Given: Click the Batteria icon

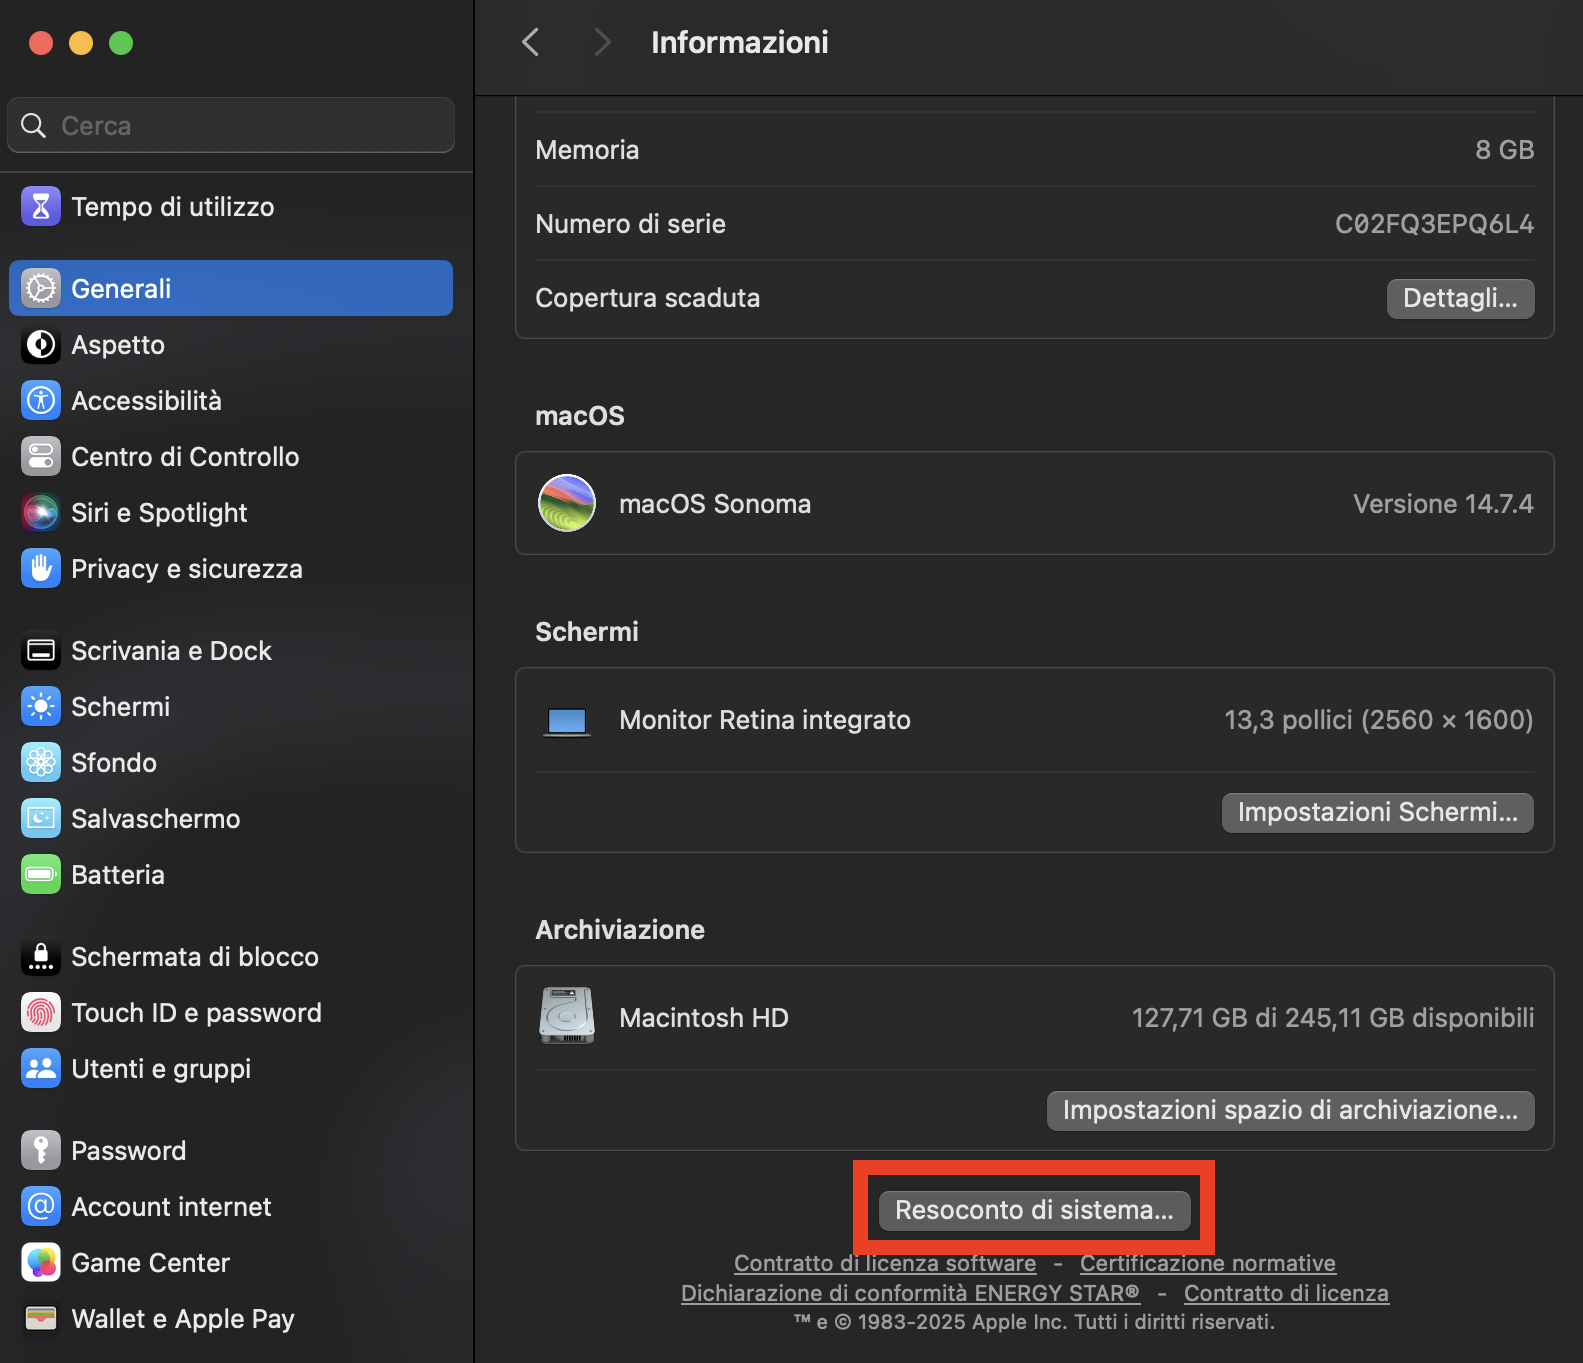Looking at the screenshot, I should click(x=41, y=875).
